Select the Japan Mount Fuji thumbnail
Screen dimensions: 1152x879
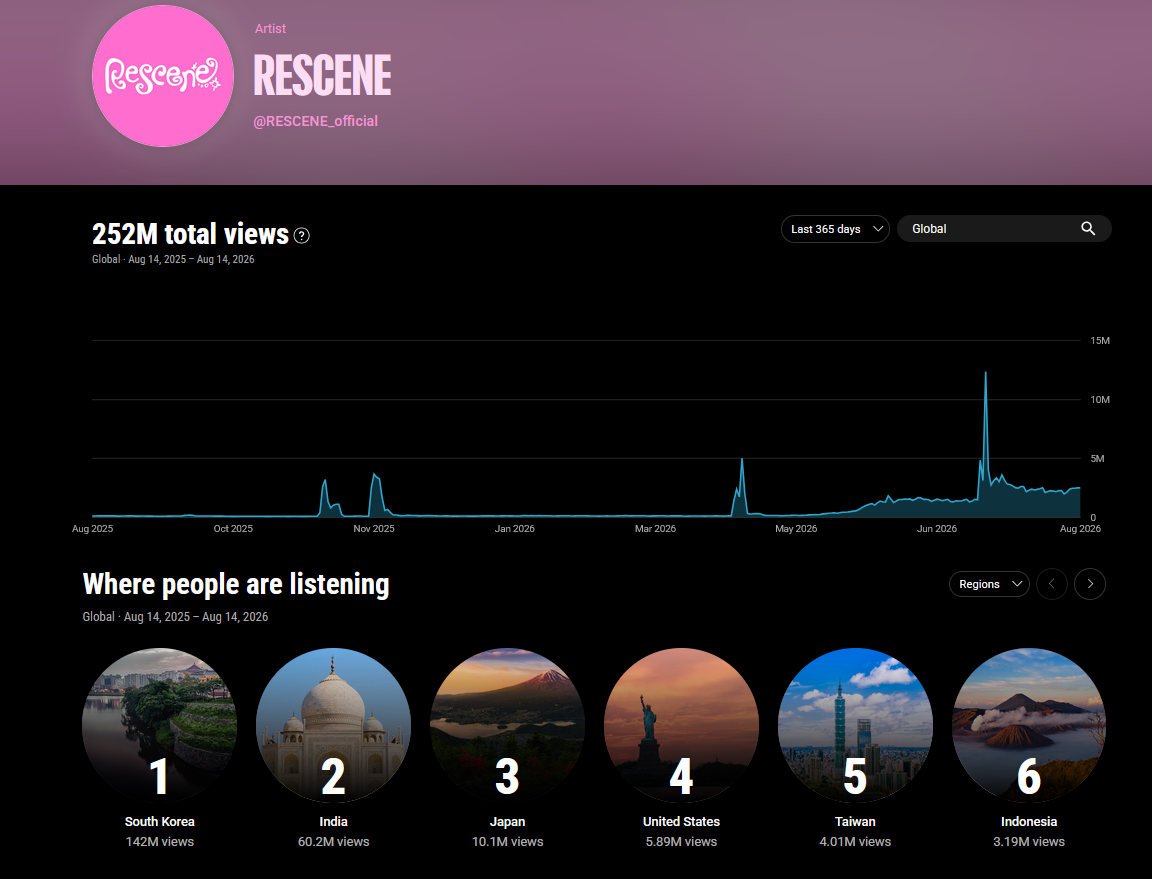508,725
